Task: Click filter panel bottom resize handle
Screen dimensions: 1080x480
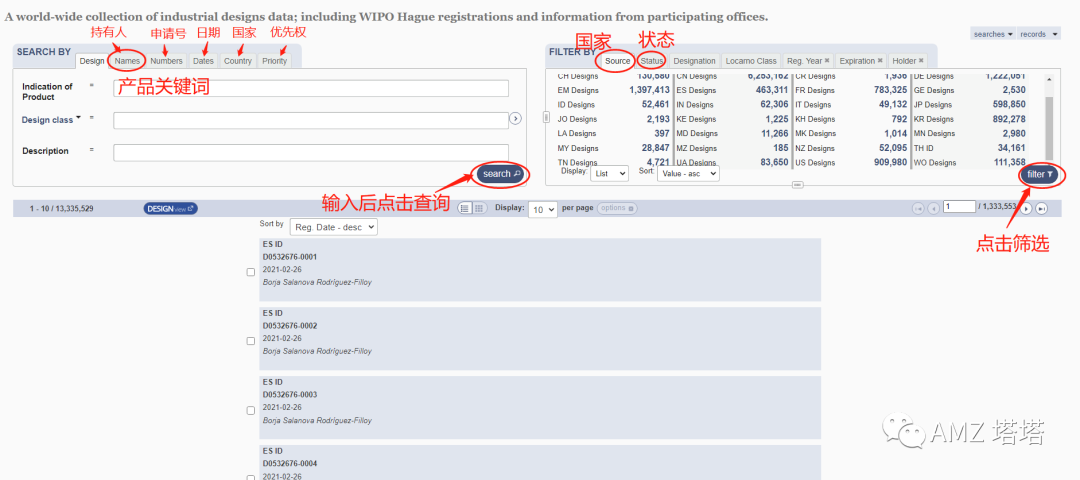Action: [x=798, y=184]
